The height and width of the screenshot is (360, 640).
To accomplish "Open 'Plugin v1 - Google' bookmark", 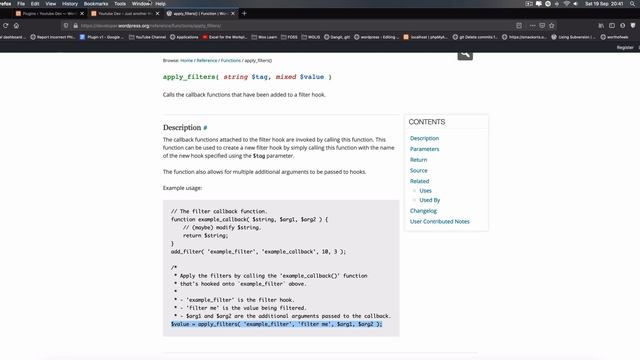I will [102, 37].
